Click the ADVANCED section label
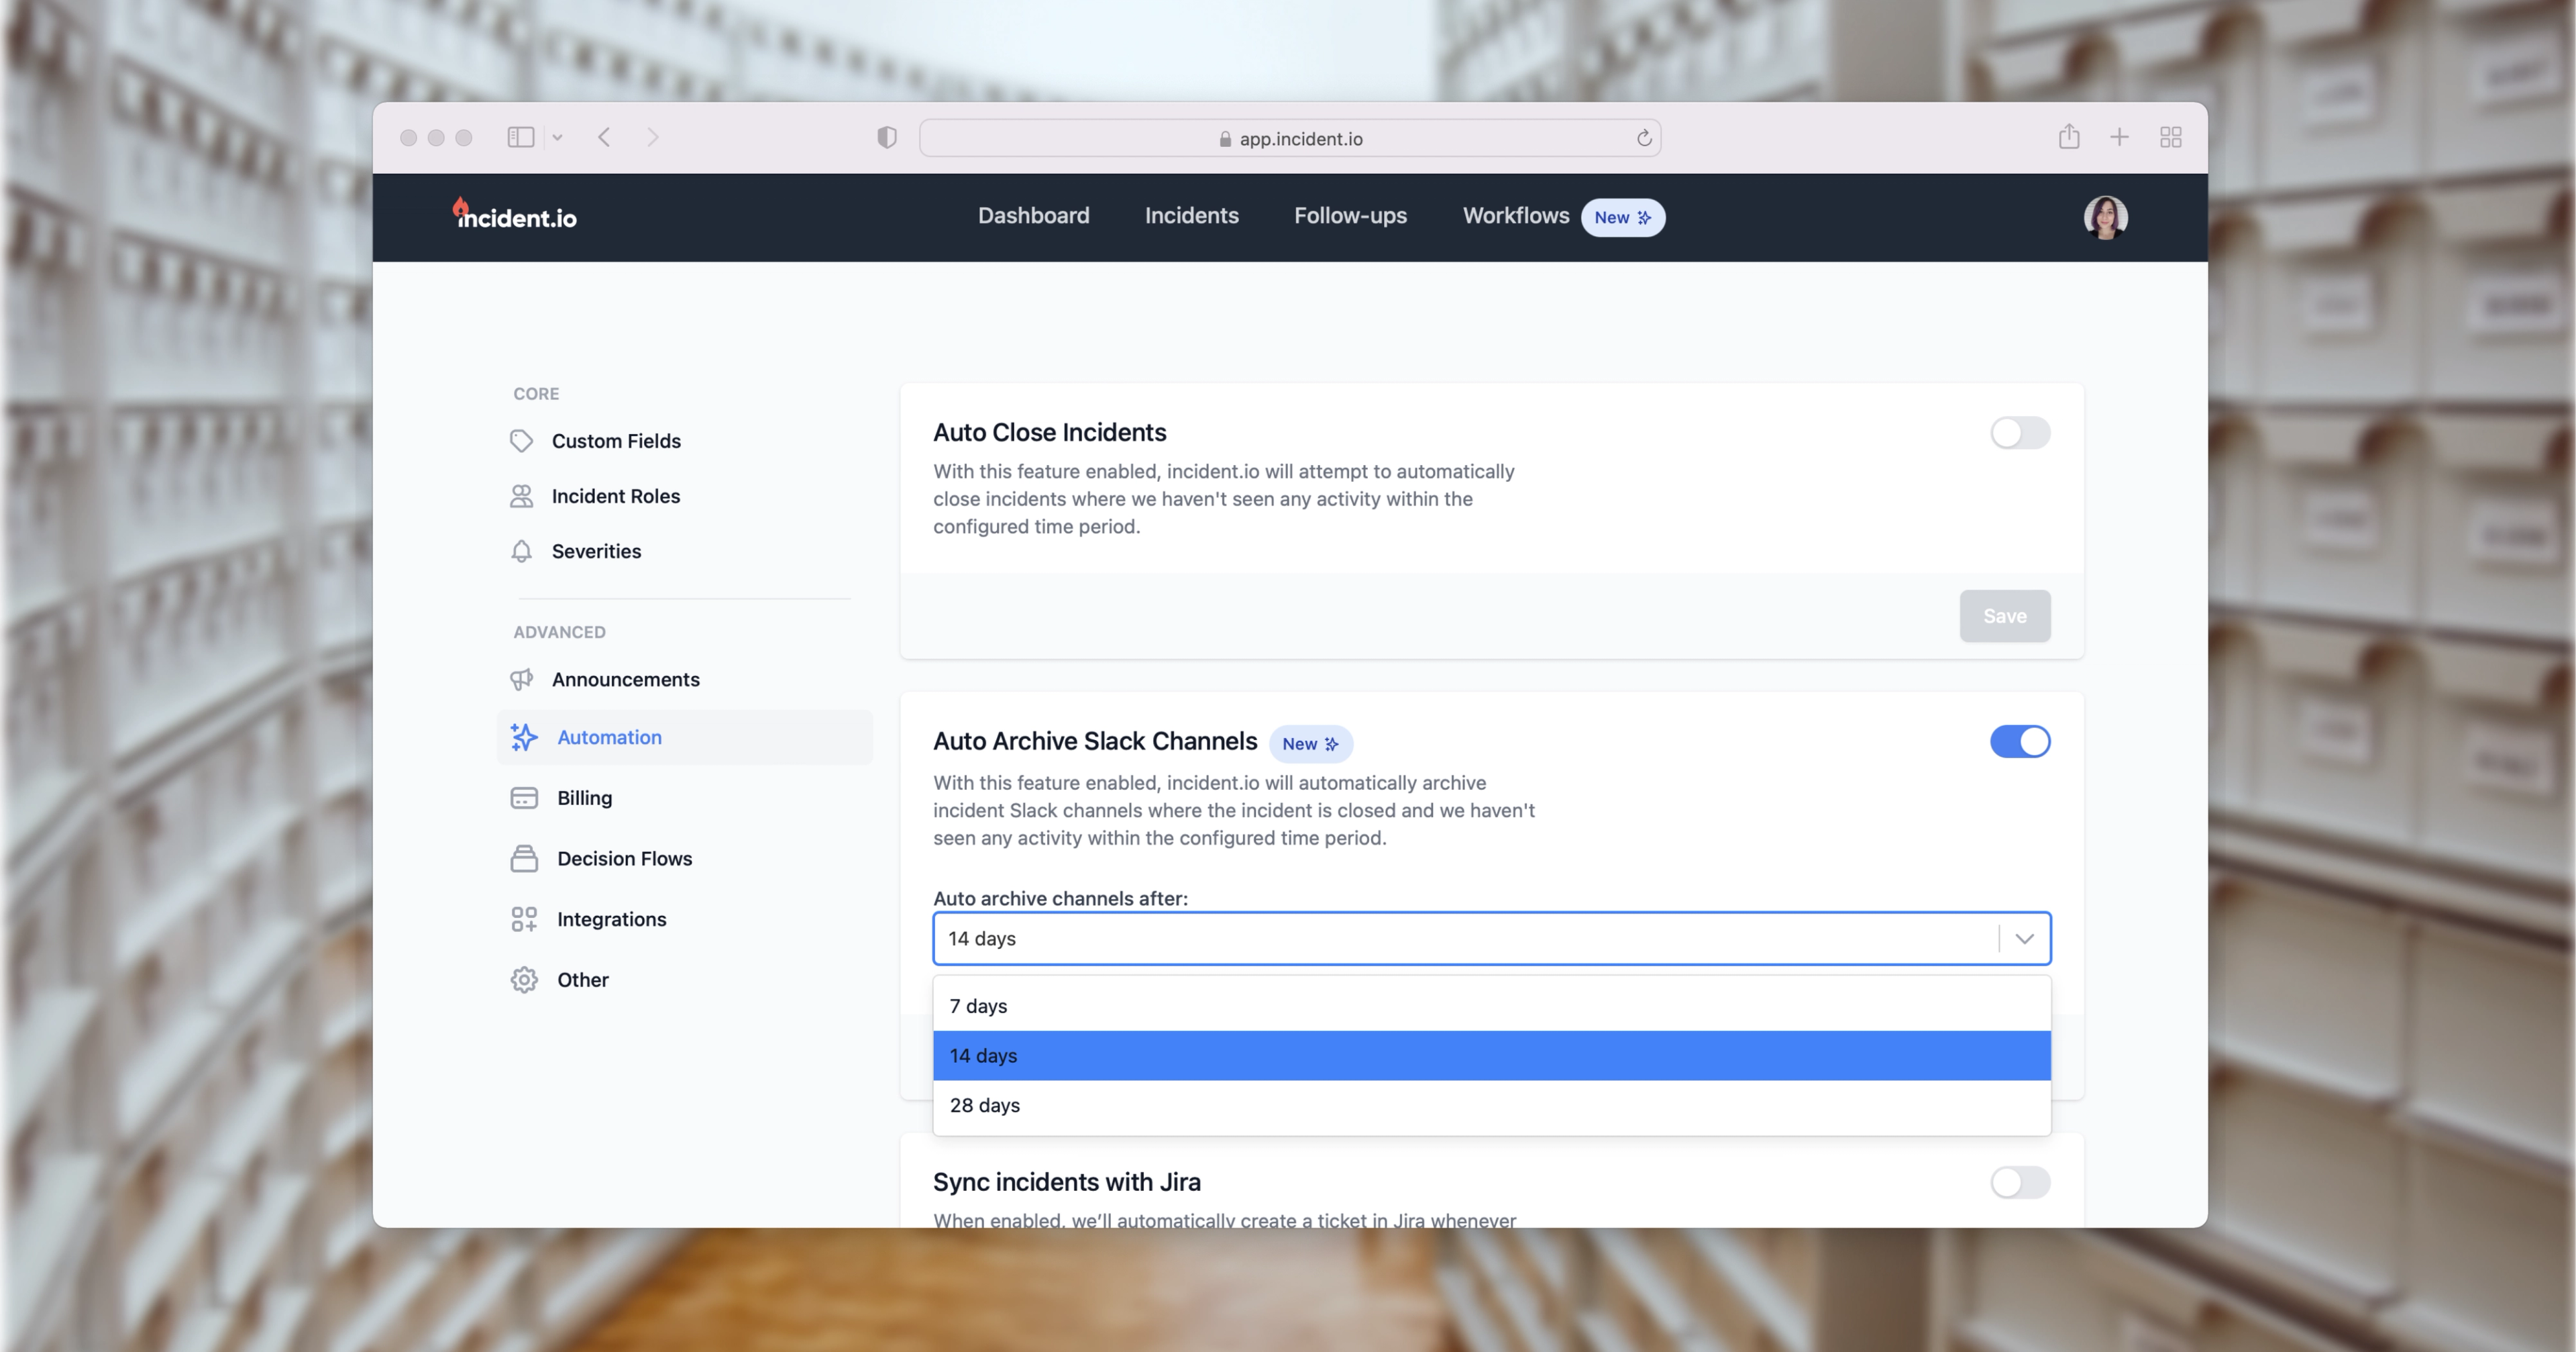The width and height of the screenshot is (2576, 1352). click(x=559, y=633)
